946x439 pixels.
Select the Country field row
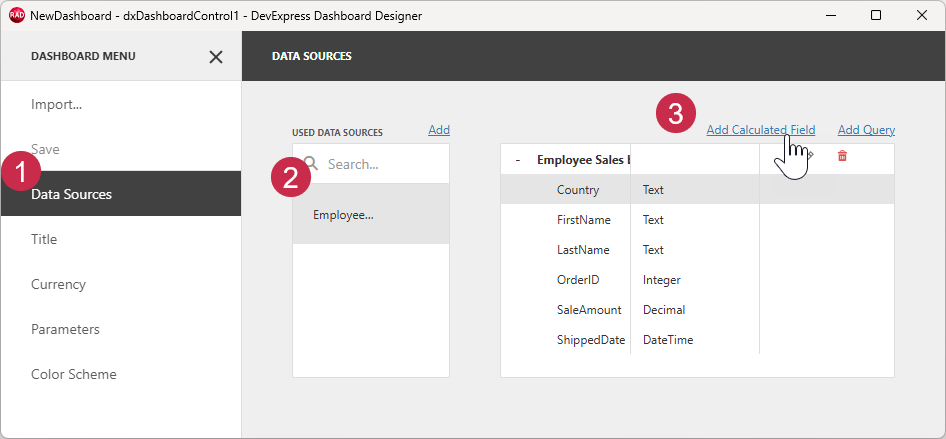[x=697, y=190]
